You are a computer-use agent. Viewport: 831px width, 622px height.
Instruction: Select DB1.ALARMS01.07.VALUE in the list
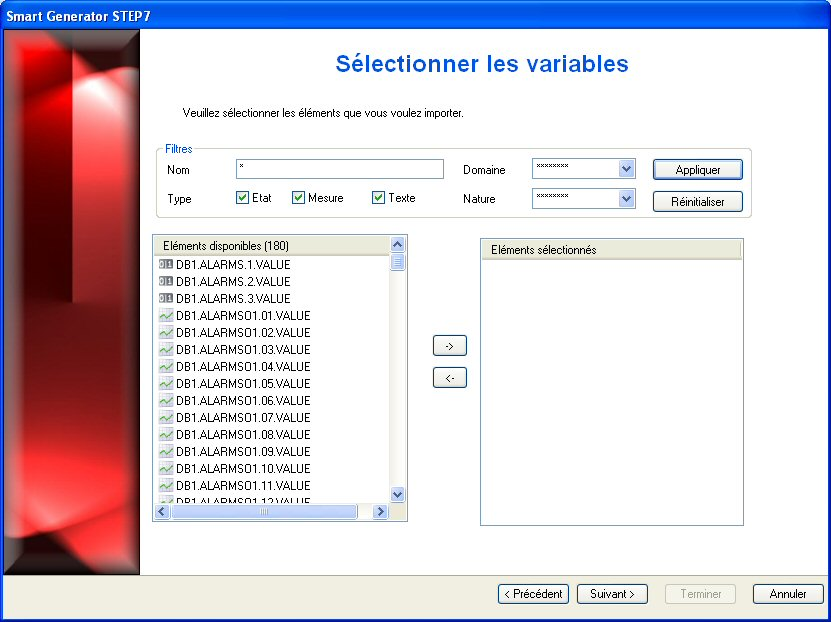click(x=243, y=417)
